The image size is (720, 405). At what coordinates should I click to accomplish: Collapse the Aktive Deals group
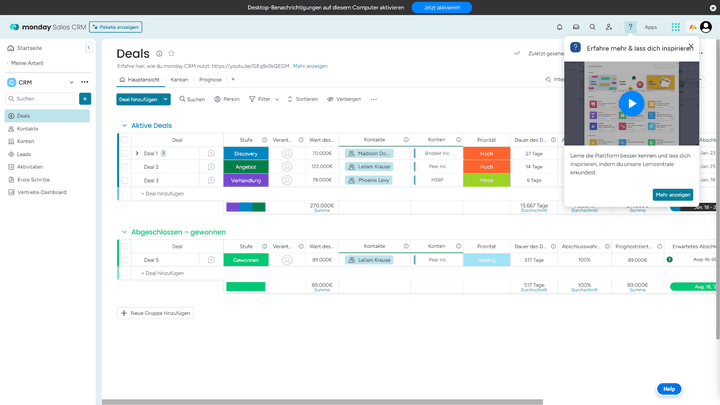click(123, 125)
